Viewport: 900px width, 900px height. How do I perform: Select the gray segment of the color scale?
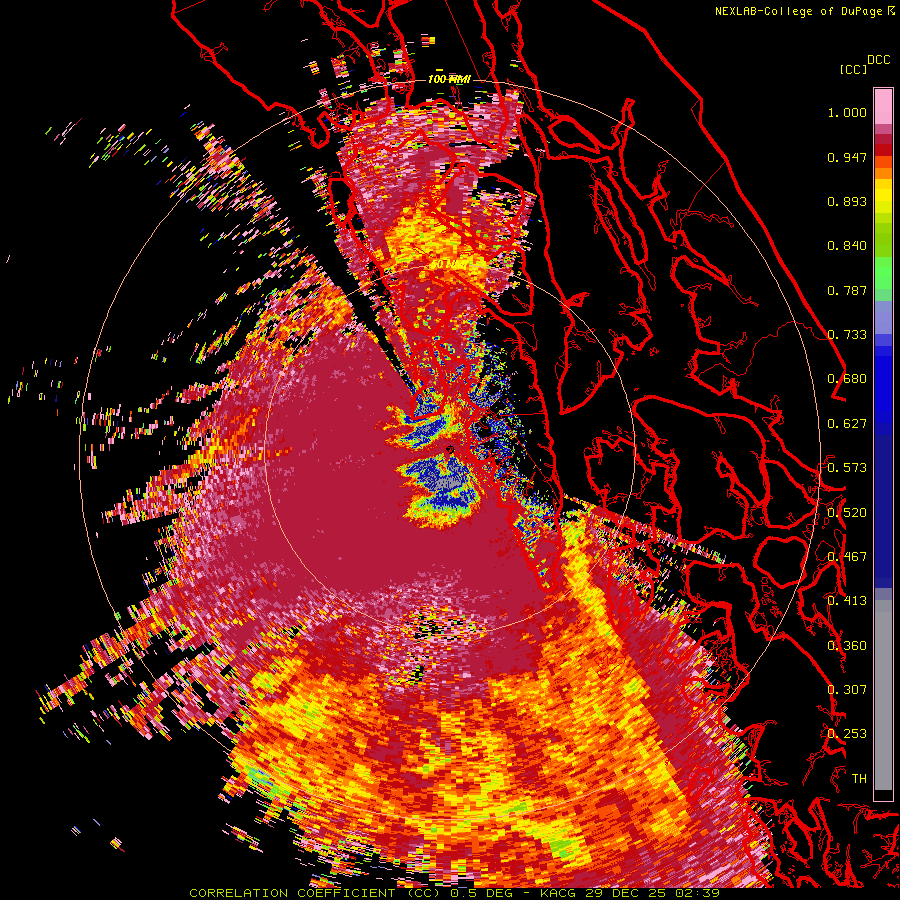pos(883,697)
